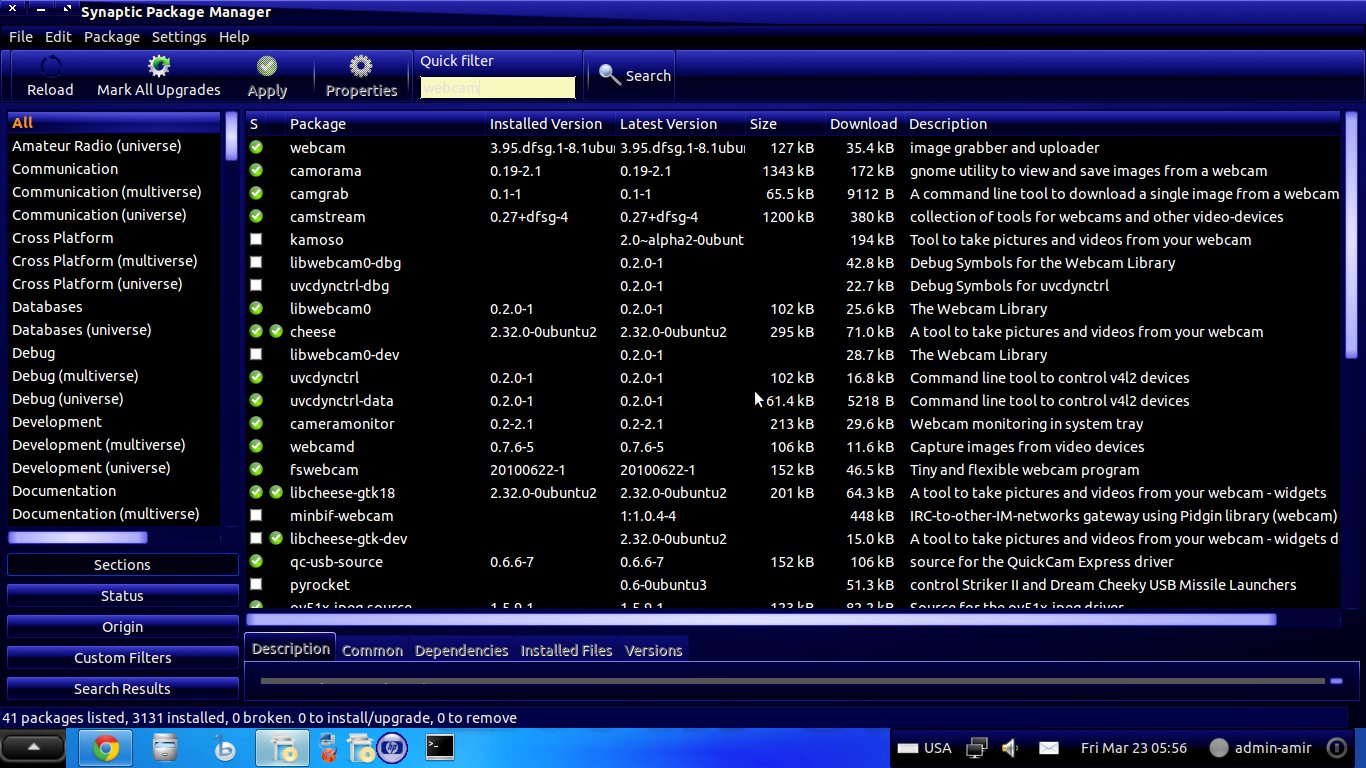Click the USA keyboard layout indicator
The width and height of the screenshot is (1366, 768).
[x=924, y=748]
